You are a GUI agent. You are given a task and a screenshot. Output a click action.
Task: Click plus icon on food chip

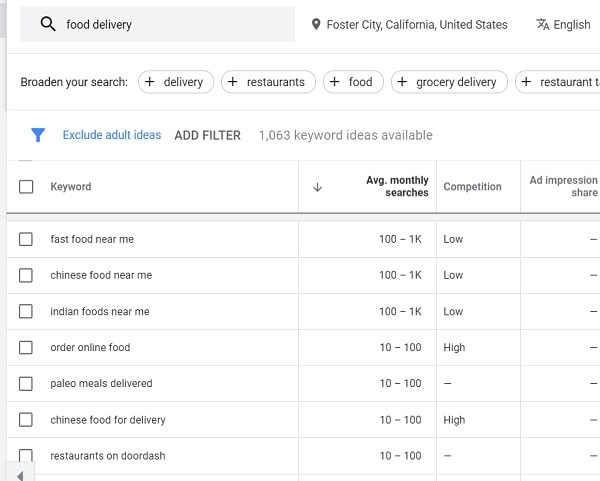pos(334,82)
